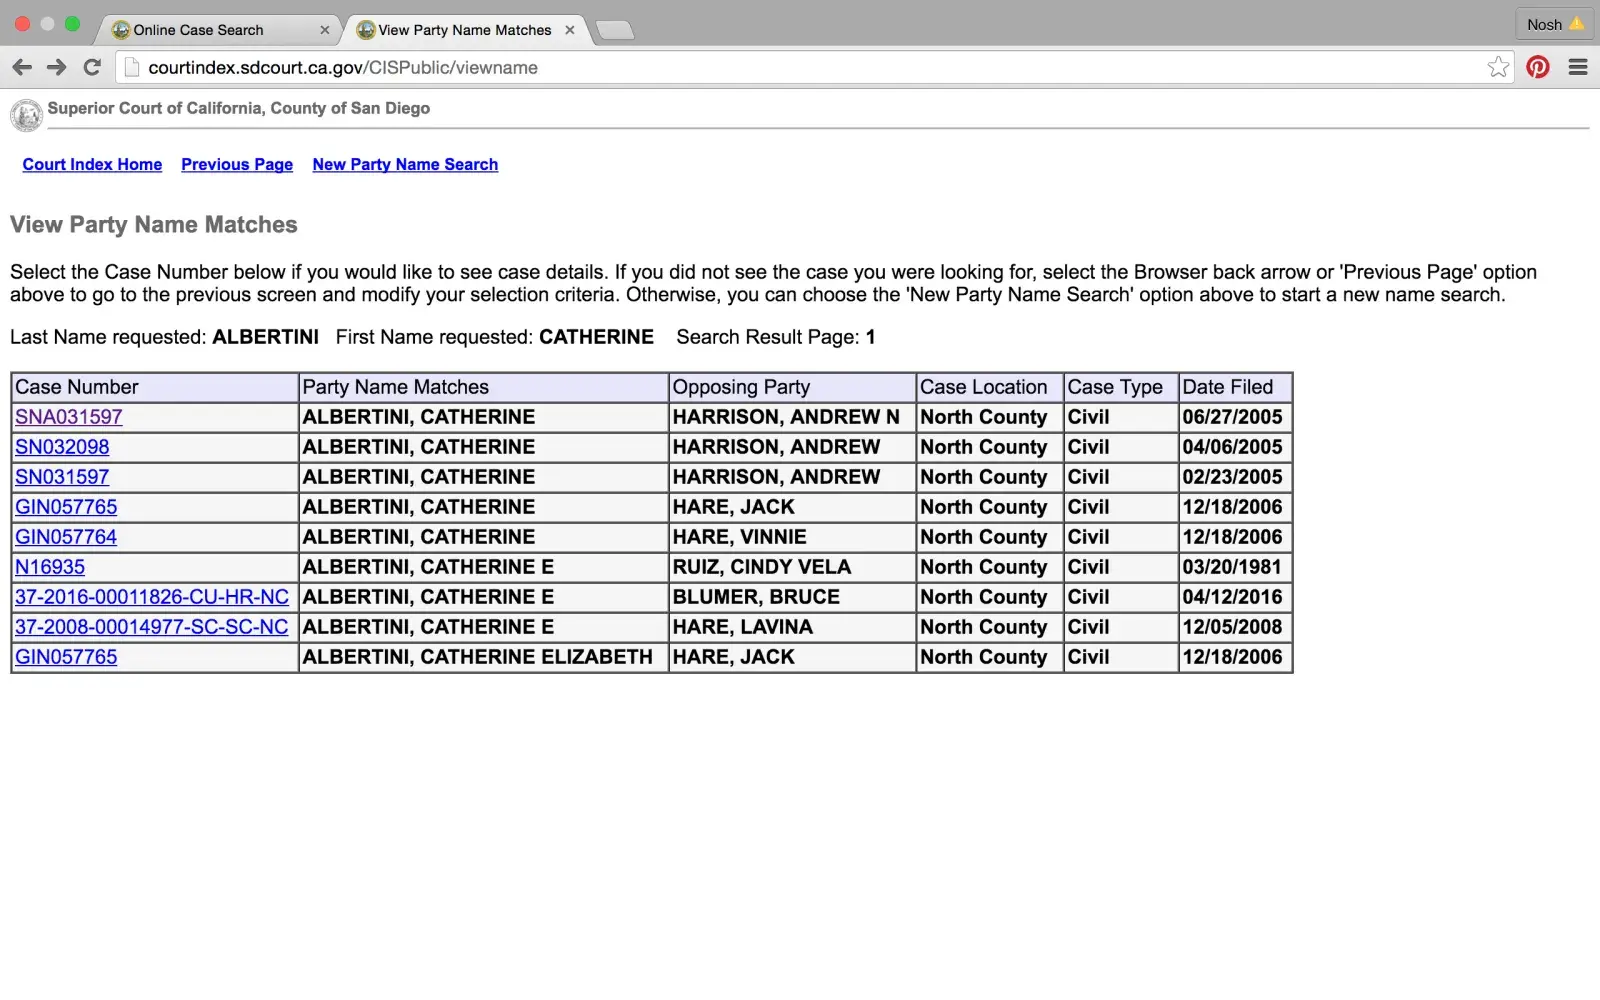Reload the page with refresh icon
The image size is (1600, 1000).
92,67
